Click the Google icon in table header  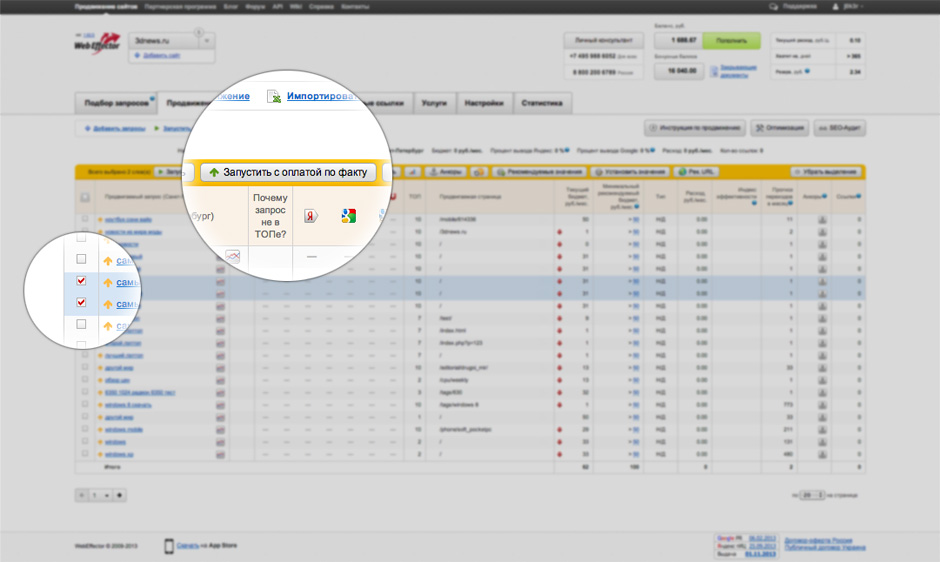[349, 216]
